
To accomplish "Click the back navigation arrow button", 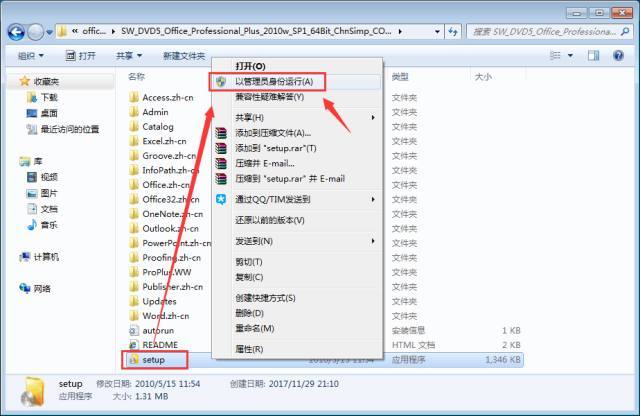I will coord(17,30).
